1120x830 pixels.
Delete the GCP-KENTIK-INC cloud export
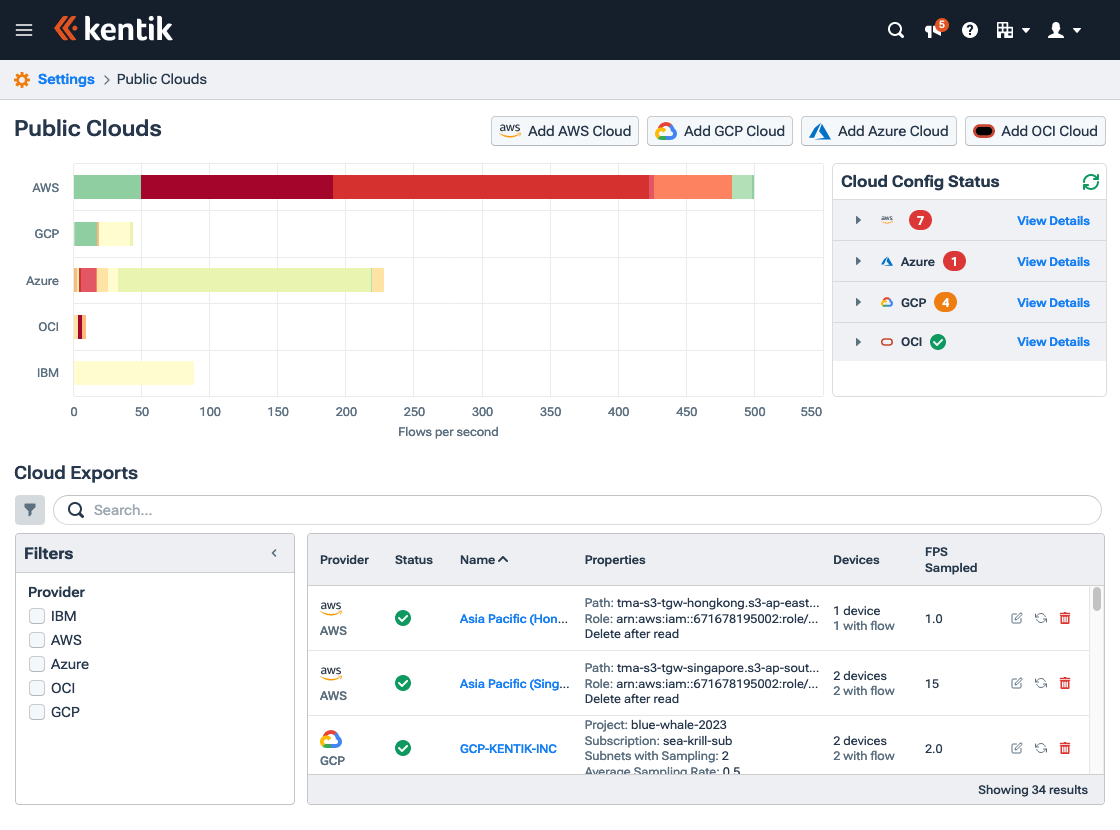pyautogui.click(x=1064, y=748)
